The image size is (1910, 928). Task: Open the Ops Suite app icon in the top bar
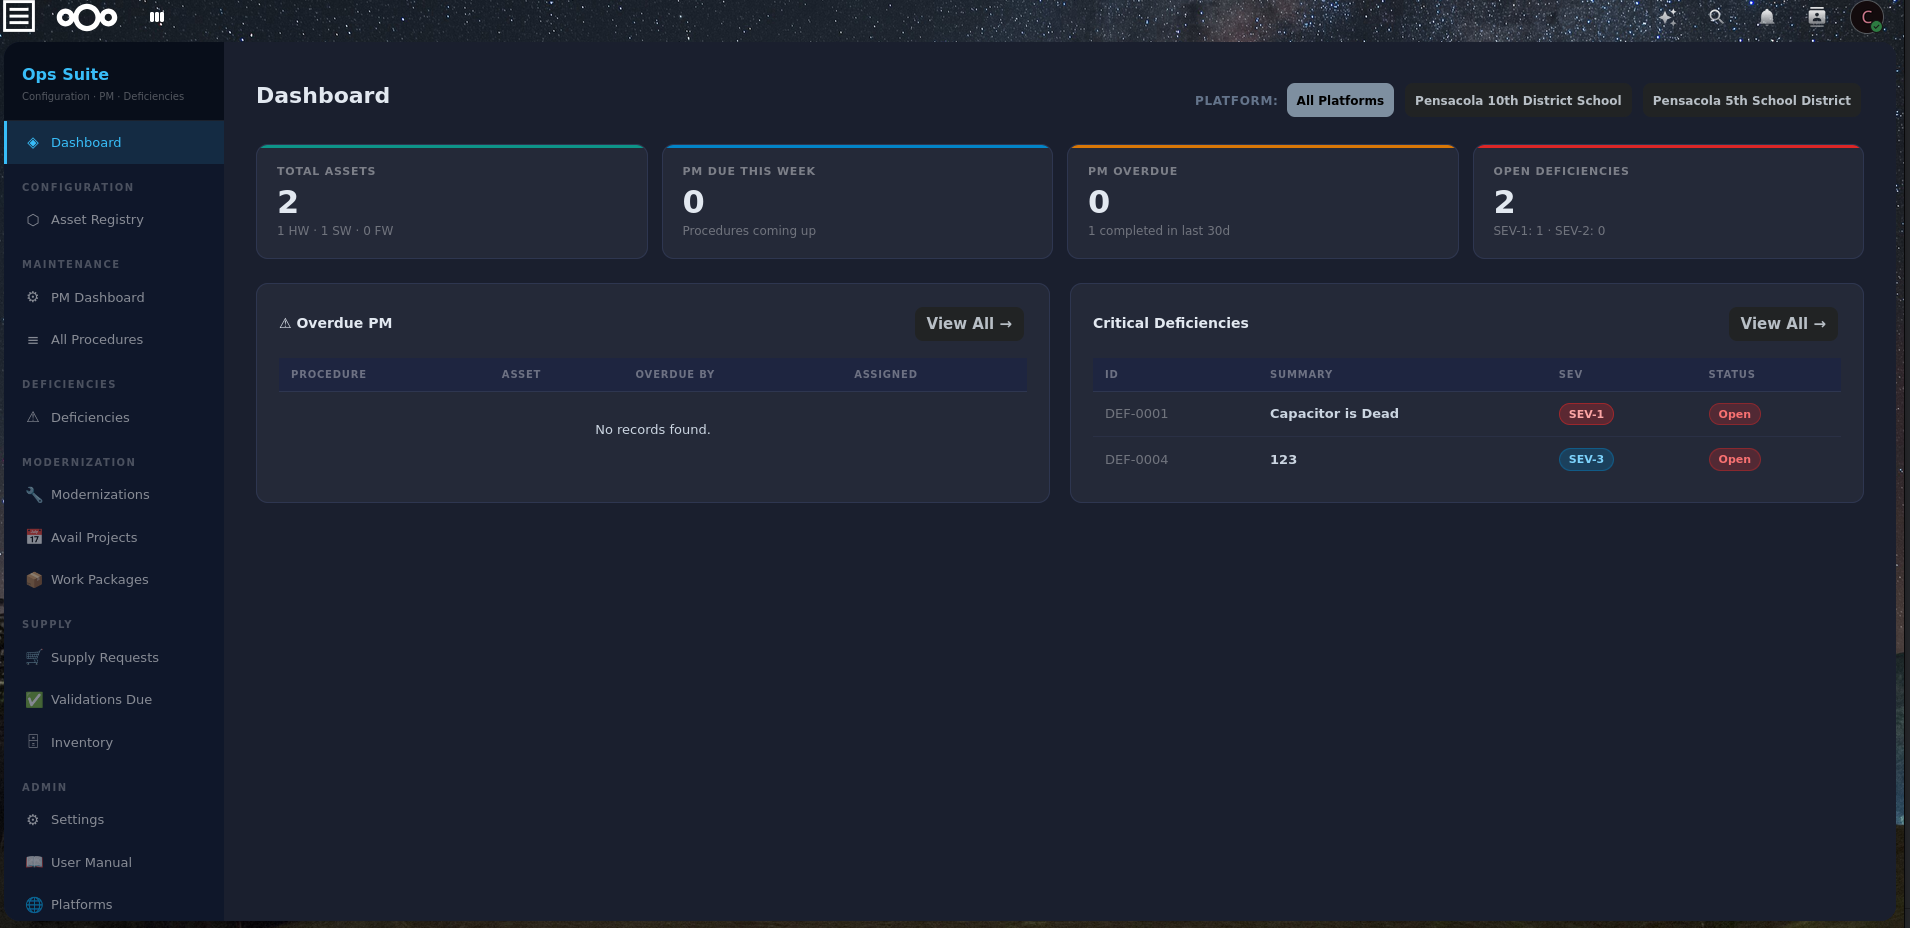(157, 17)
